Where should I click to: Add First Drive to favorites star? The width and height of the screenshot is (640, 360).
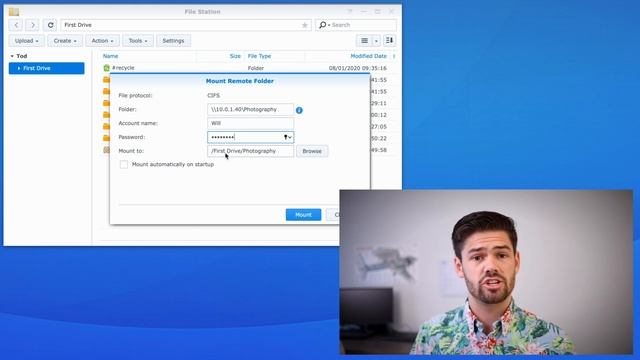click(304, 25)
